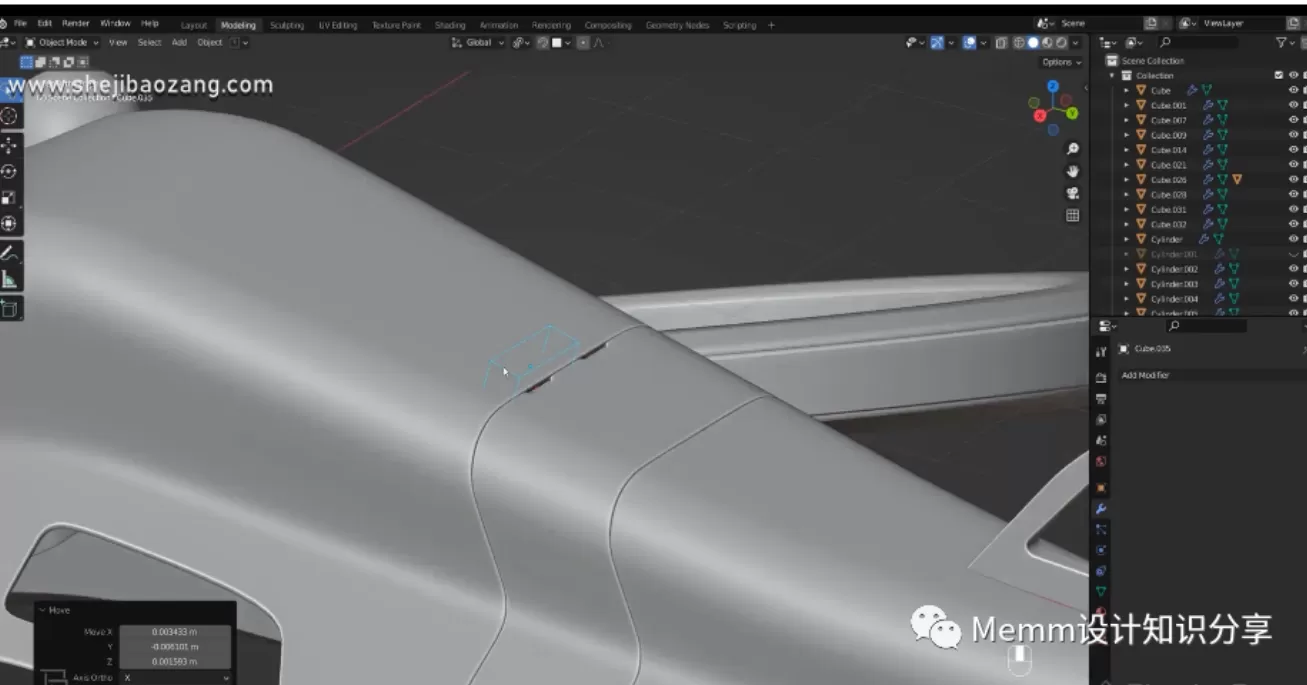Select the Measure tool
This screenshot has width=1307, height=685.
click(x=9, y=279)
